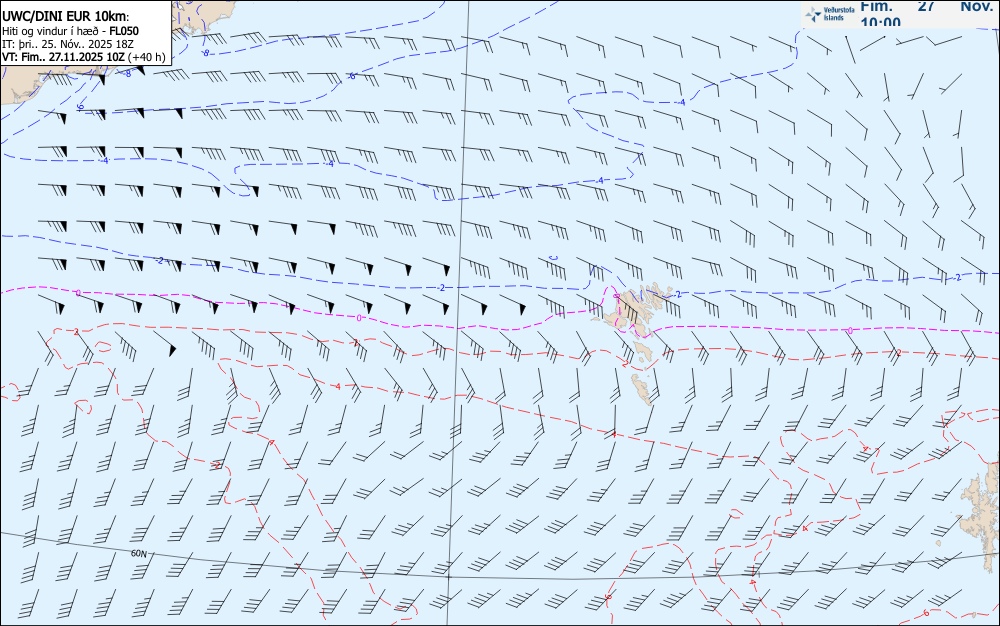Select the "Hiti og vindur í hæð - FL050" line
This screenshot has width=1000, height=626.
[x=70, y=31]
